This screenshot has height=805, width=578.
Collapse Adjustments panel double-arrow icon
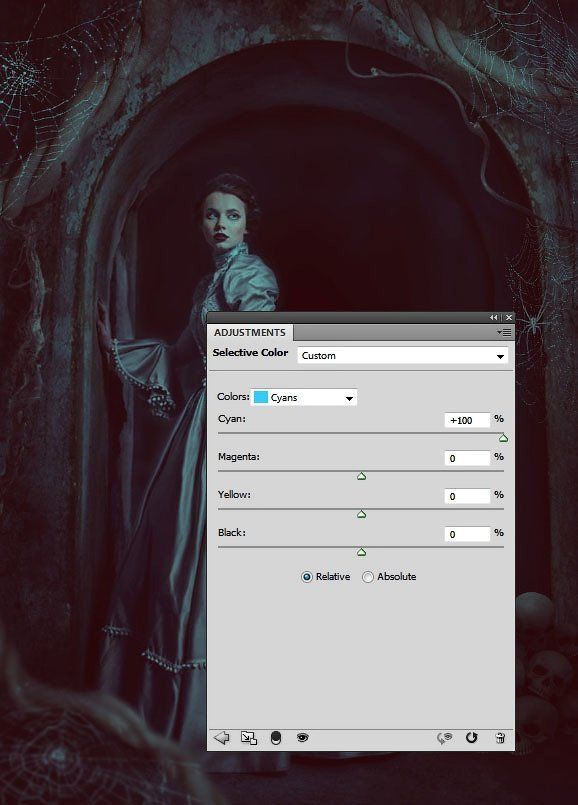tap(493, 317)
